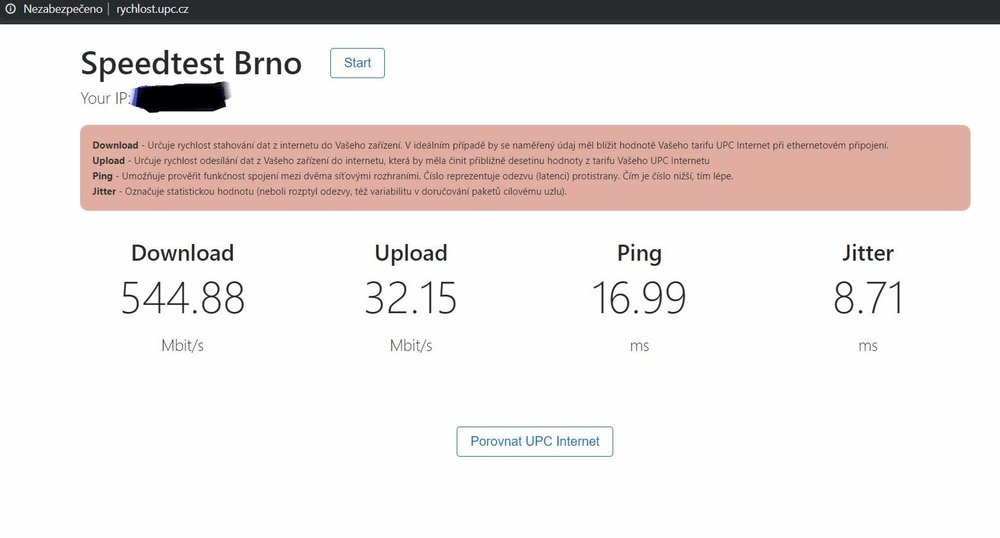Click the site info icon in address bar
This screenshot has height=538, width=1000.
pyautogui.click(x=9, y=10)
